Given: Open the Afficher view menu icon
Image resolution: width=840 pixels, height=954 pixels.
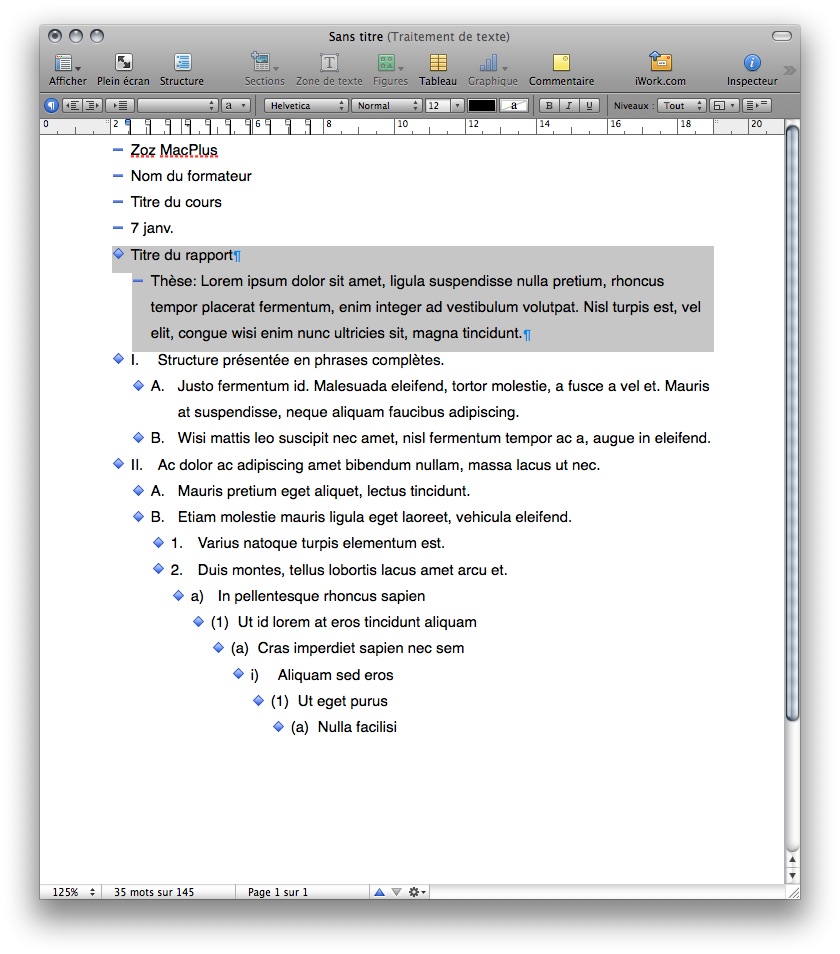Looking at the screenshot, I should [x=66, y=63].
